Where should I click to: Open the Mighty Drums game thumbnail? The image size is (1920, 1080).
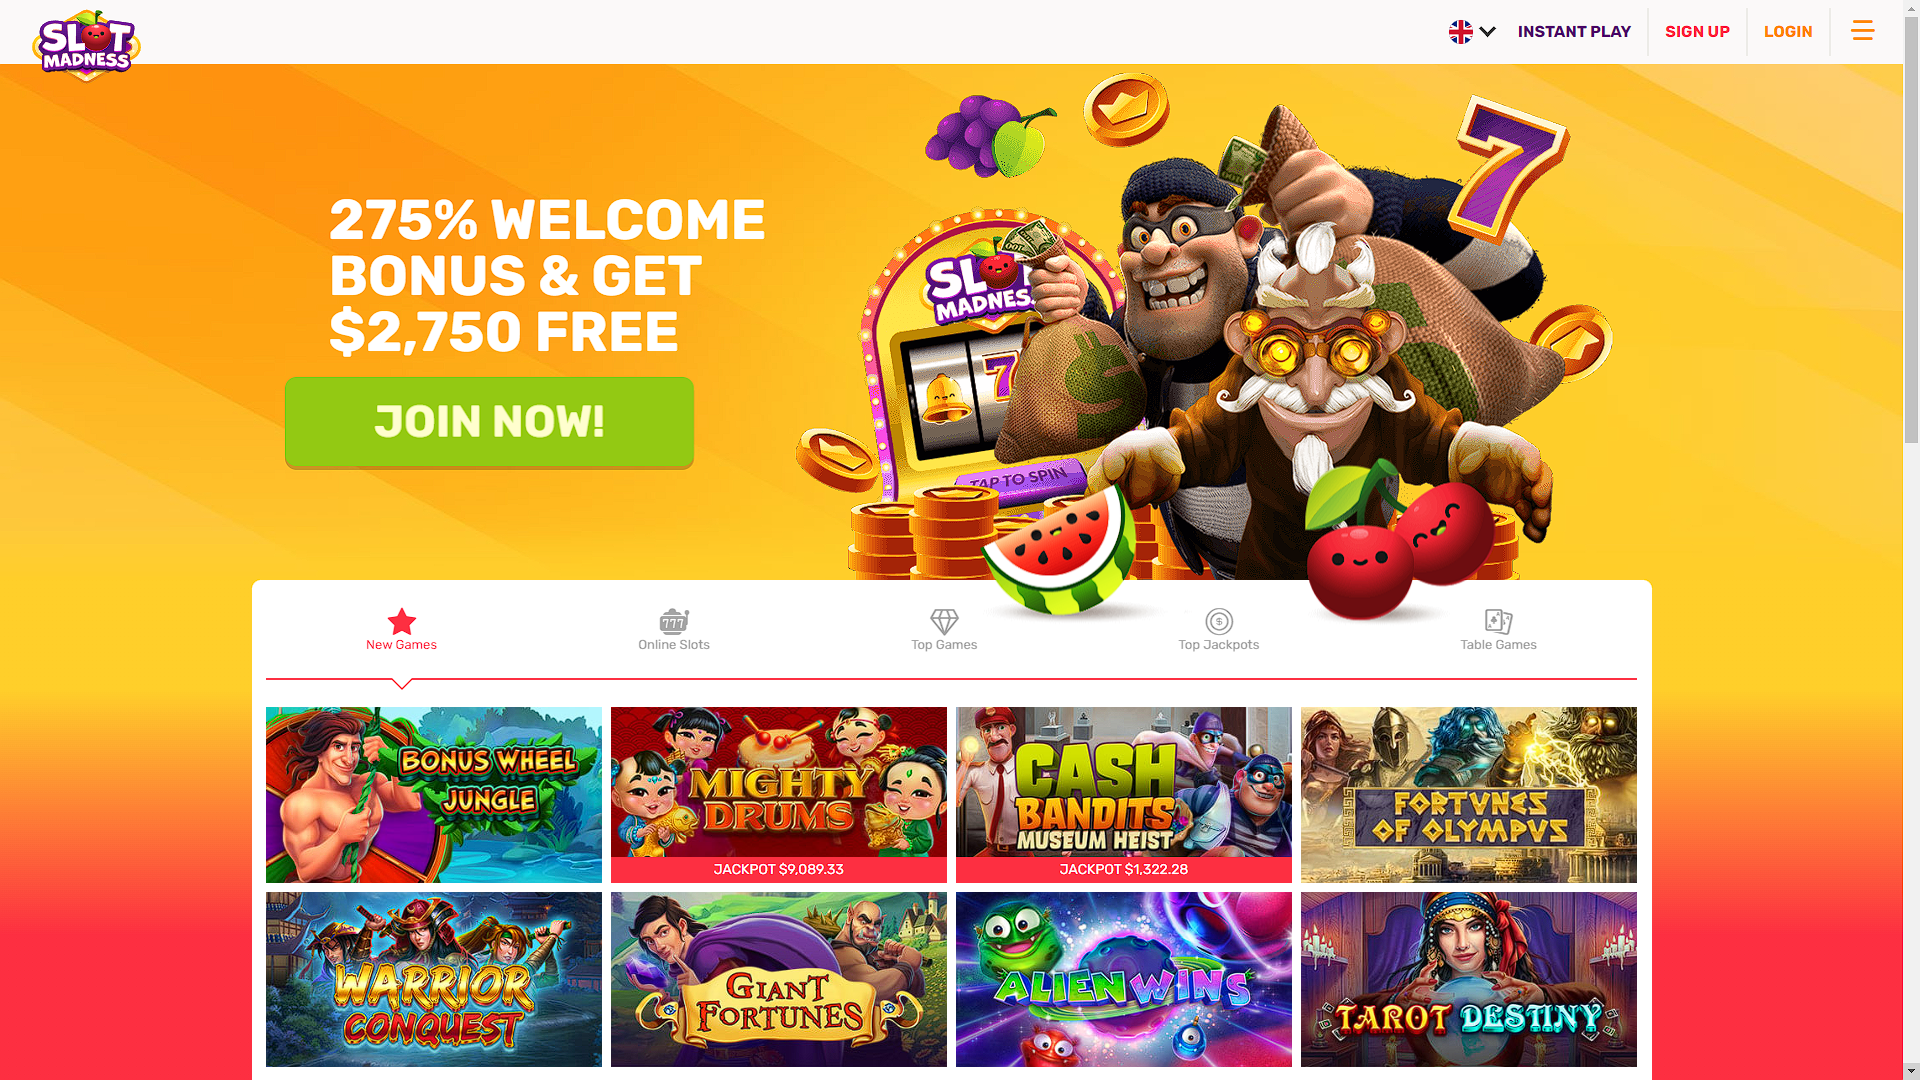(x=779, y=795)
